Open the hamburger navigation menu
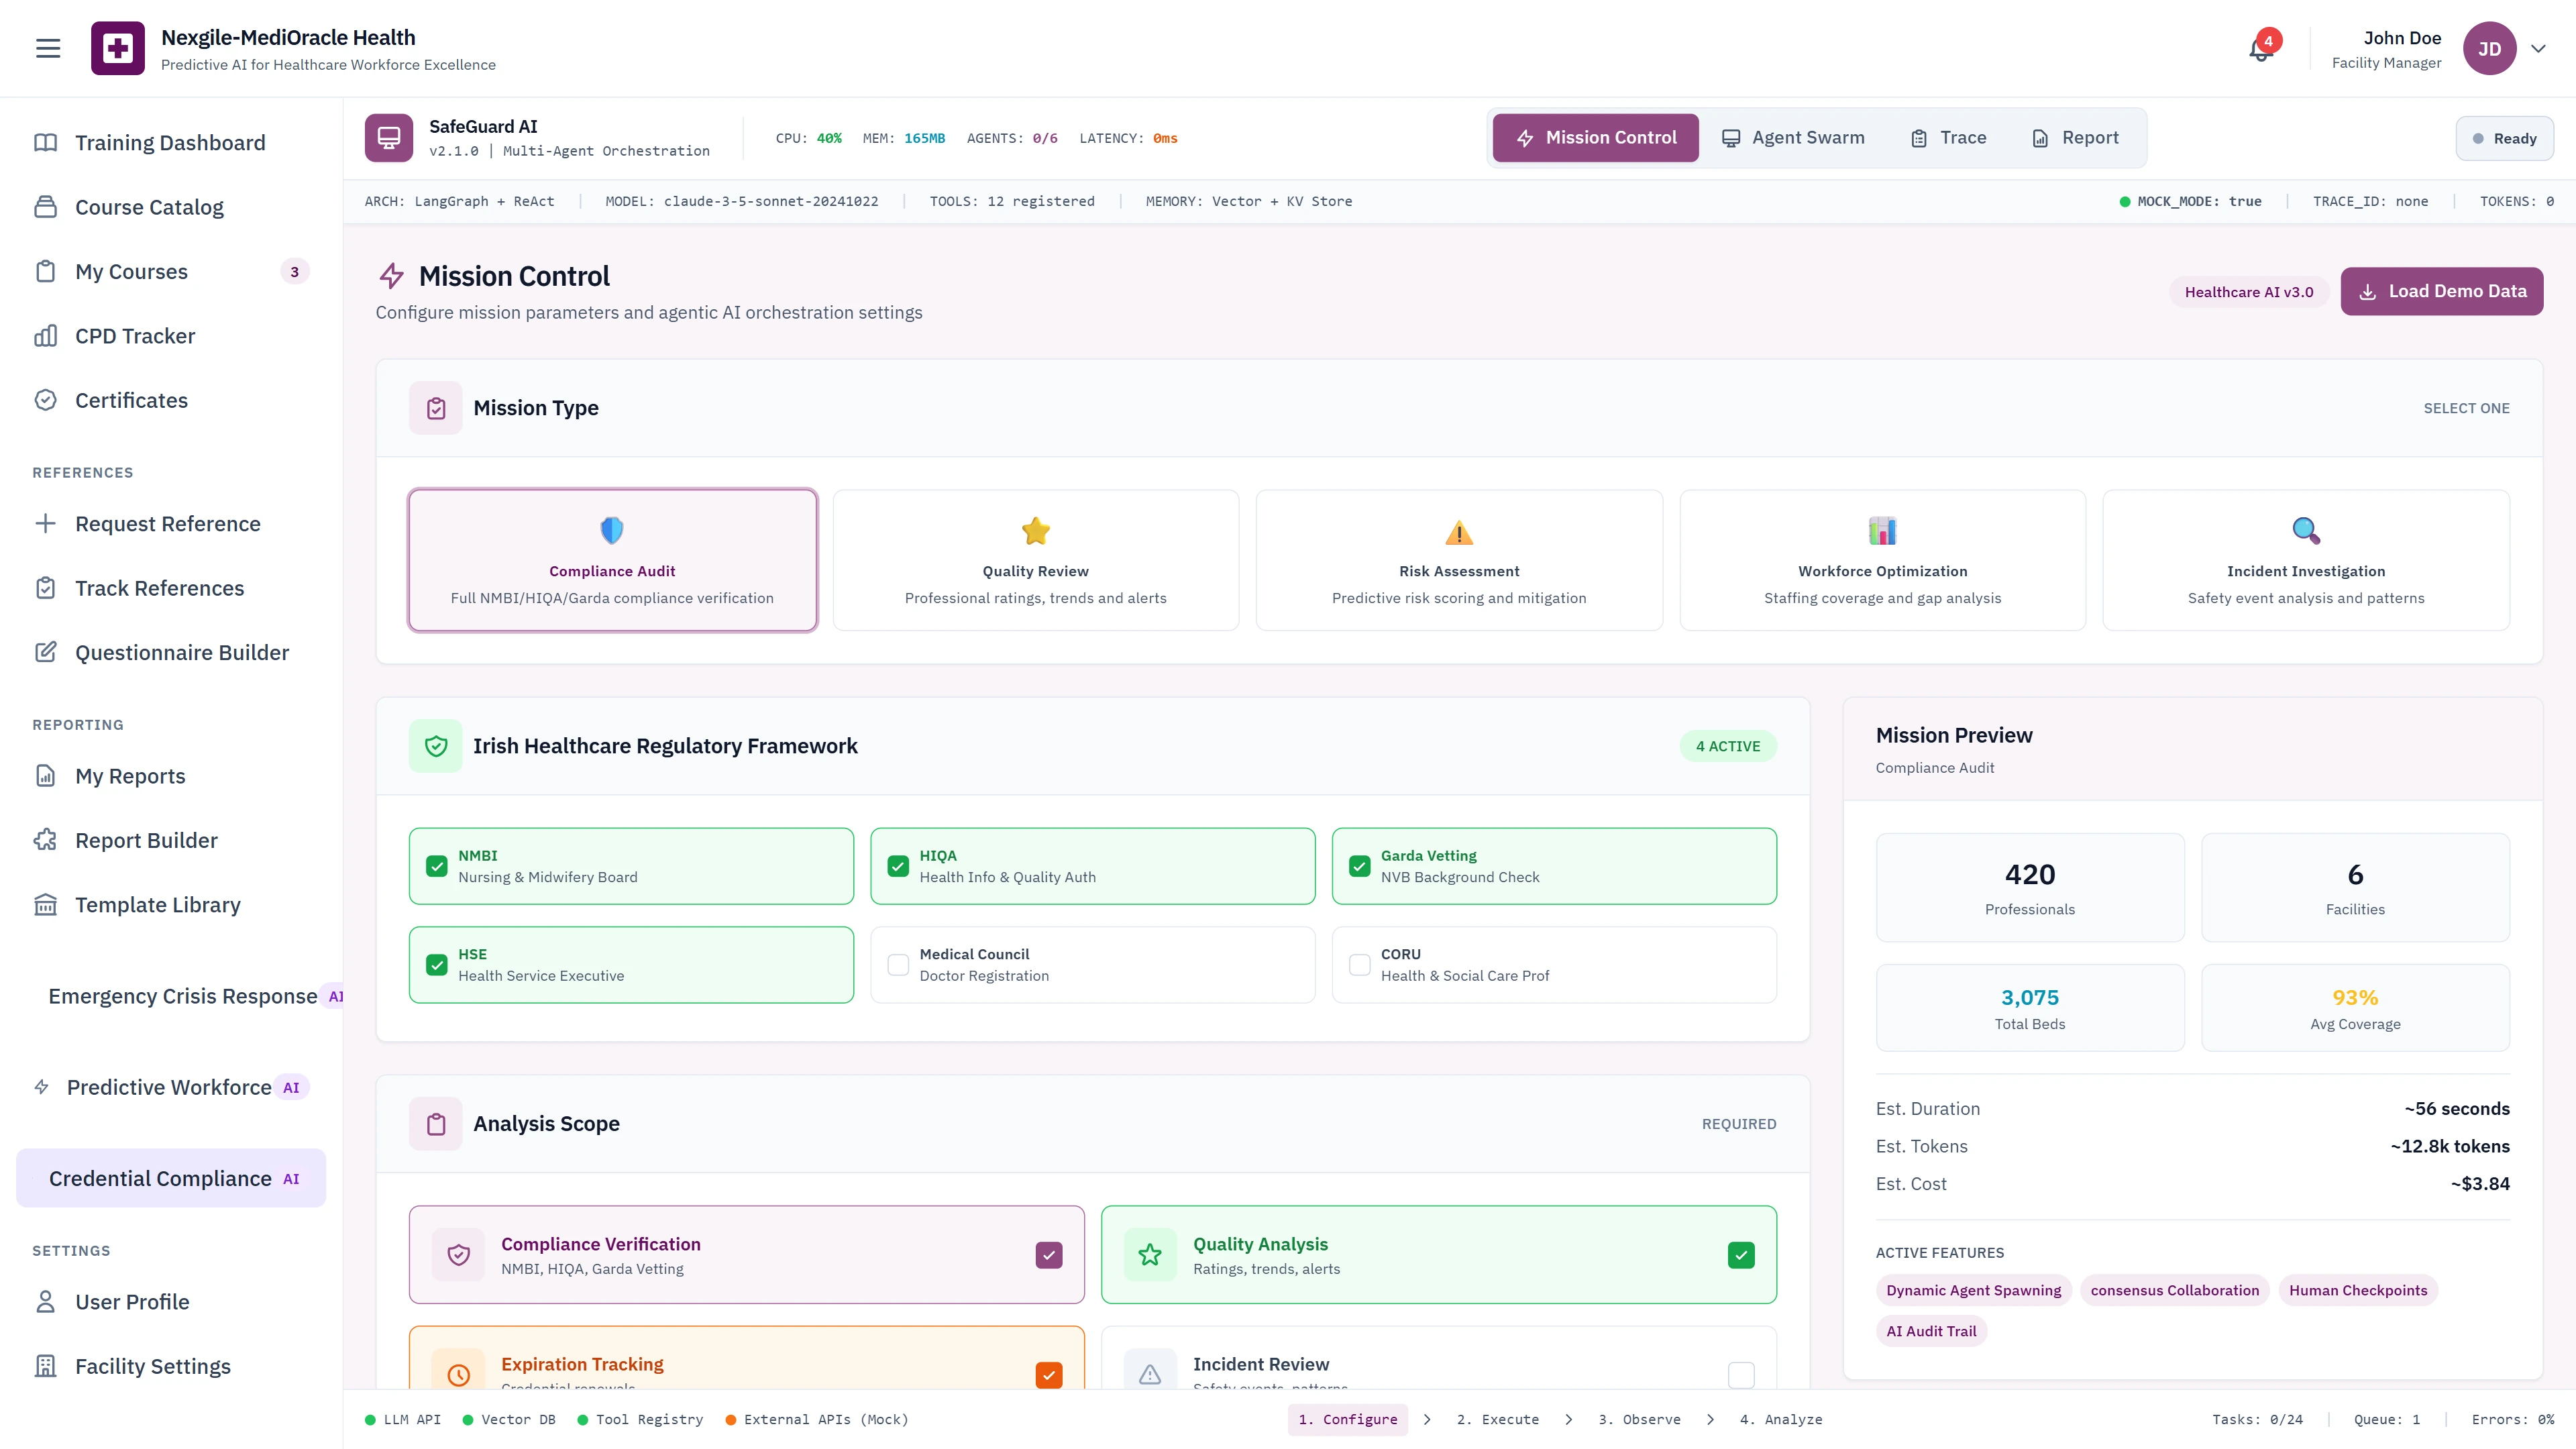2576x1449 pixels. [x=47, y=47]
